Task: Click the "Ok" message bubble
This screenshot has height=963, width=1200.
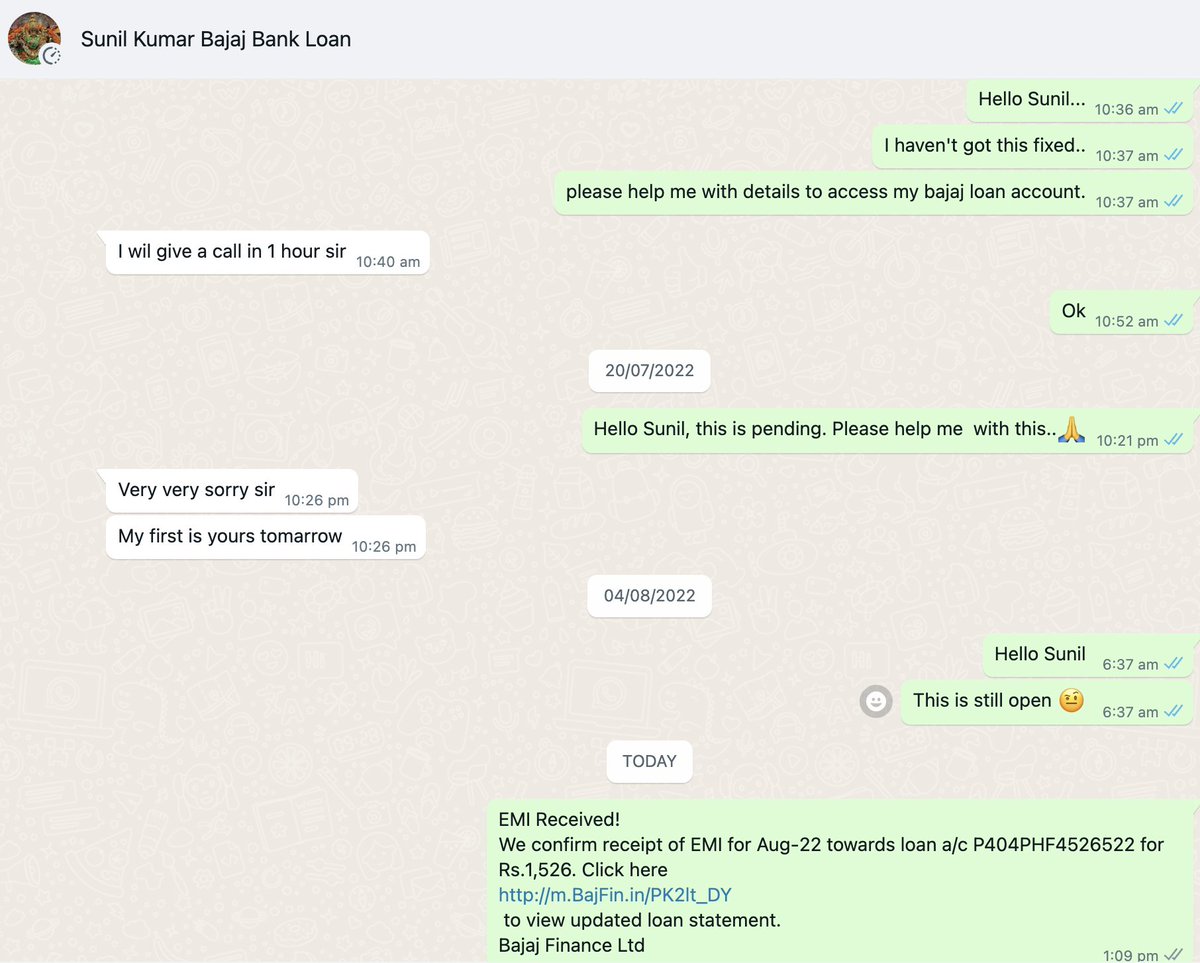Action: click(x=1122, y=312)
